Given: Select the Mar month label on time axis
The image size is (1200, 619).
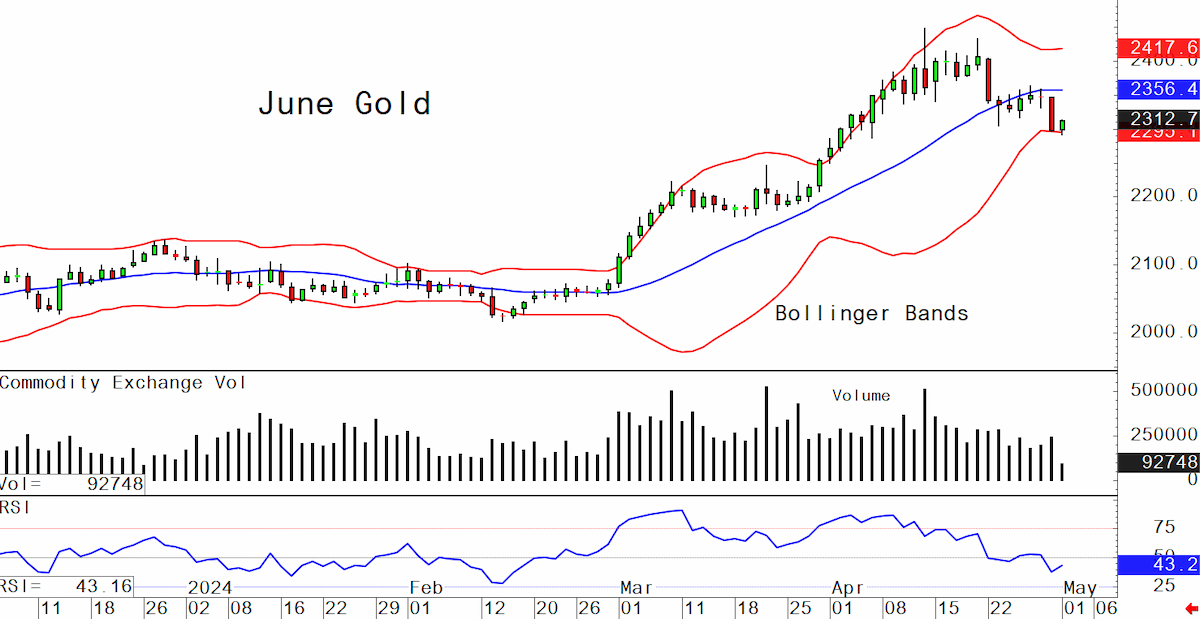Looking at the screenshot, I should 635,587.
